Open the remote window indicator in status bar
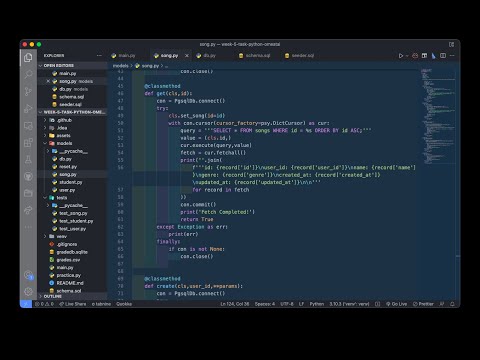Screen dimensions: 480x360 pos(26,304)
